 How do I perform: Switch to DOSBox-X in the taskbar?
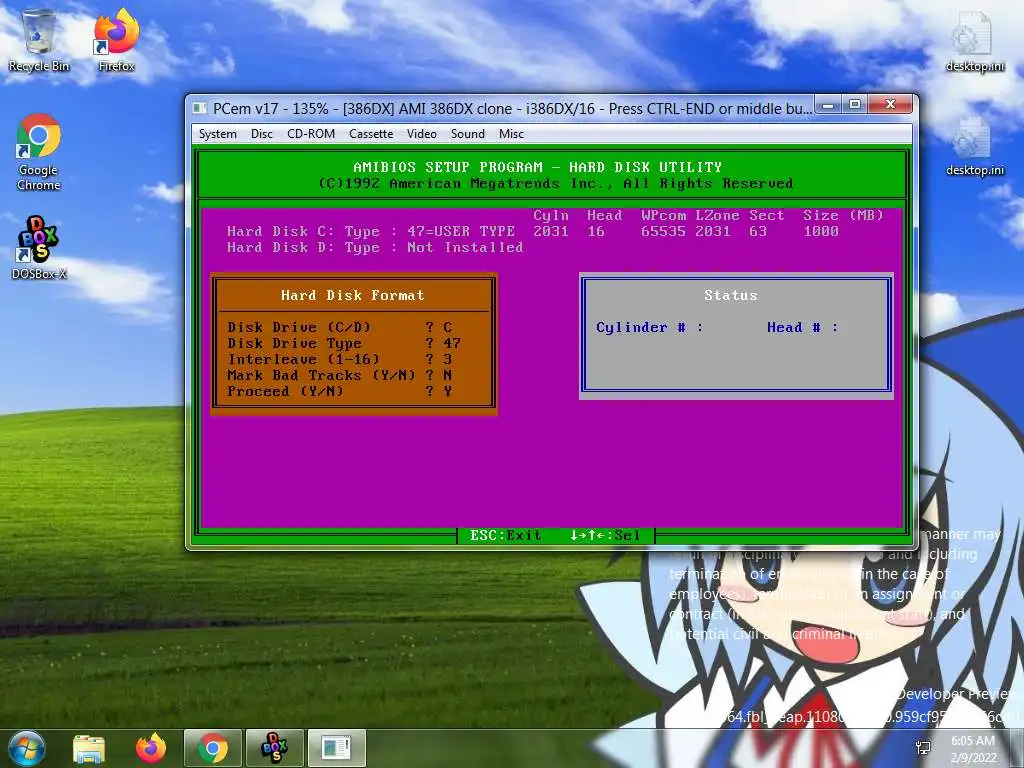tap(275, 748)
